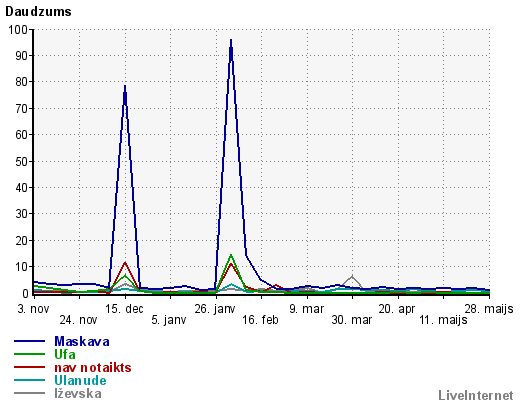The height and width of the screenshot is (405, 520).
Task: Click the red peak near 15. dec
Action: [125, 263]
